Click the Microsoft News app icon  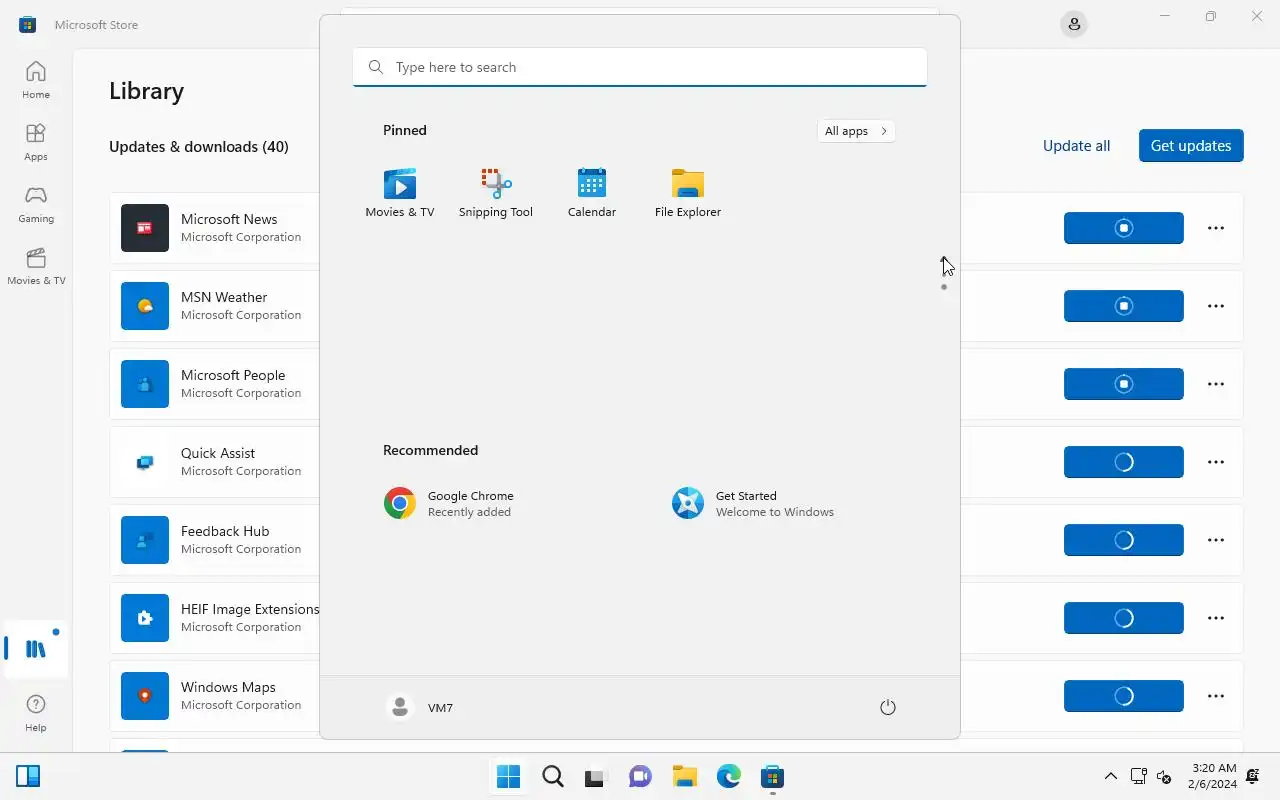tap(145, 228)
